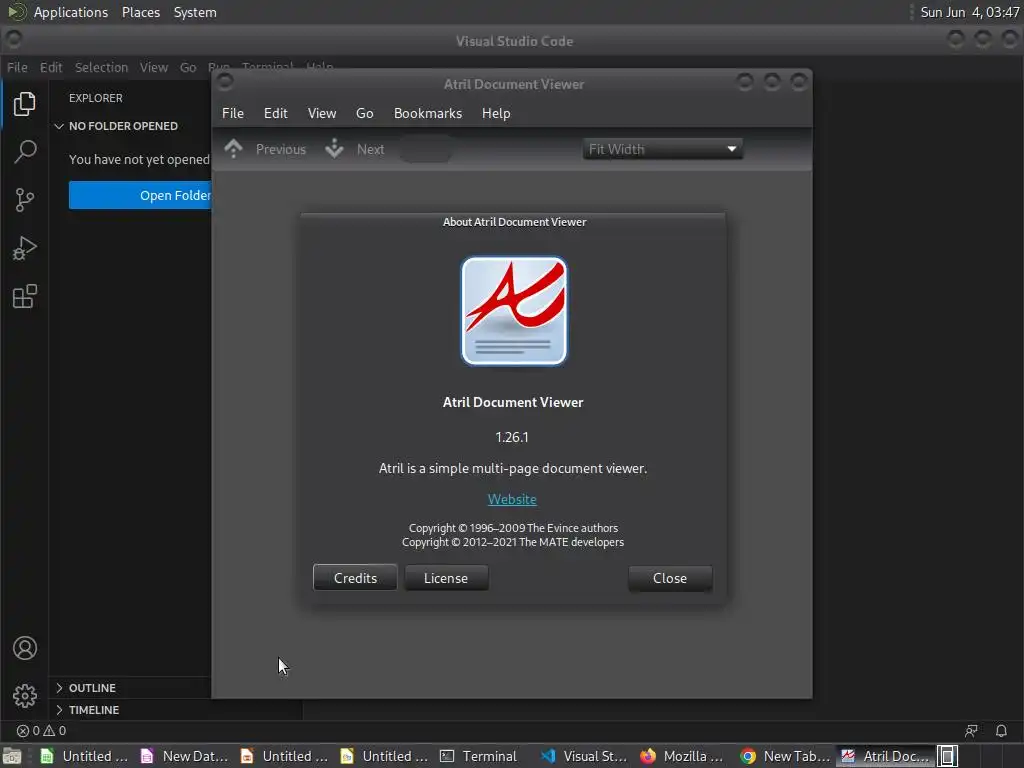Open VS Code notifications bell

[x=1000, y=731]
